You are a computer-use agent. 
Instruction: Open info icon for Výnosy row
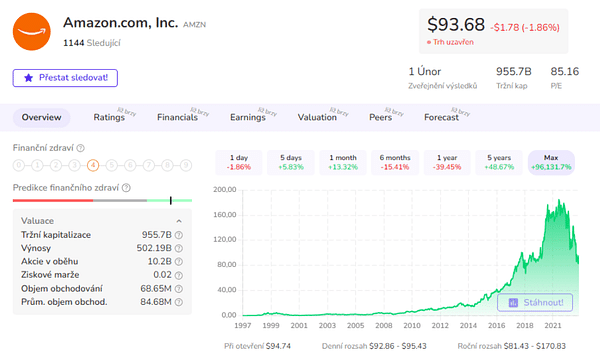(179, 248)
